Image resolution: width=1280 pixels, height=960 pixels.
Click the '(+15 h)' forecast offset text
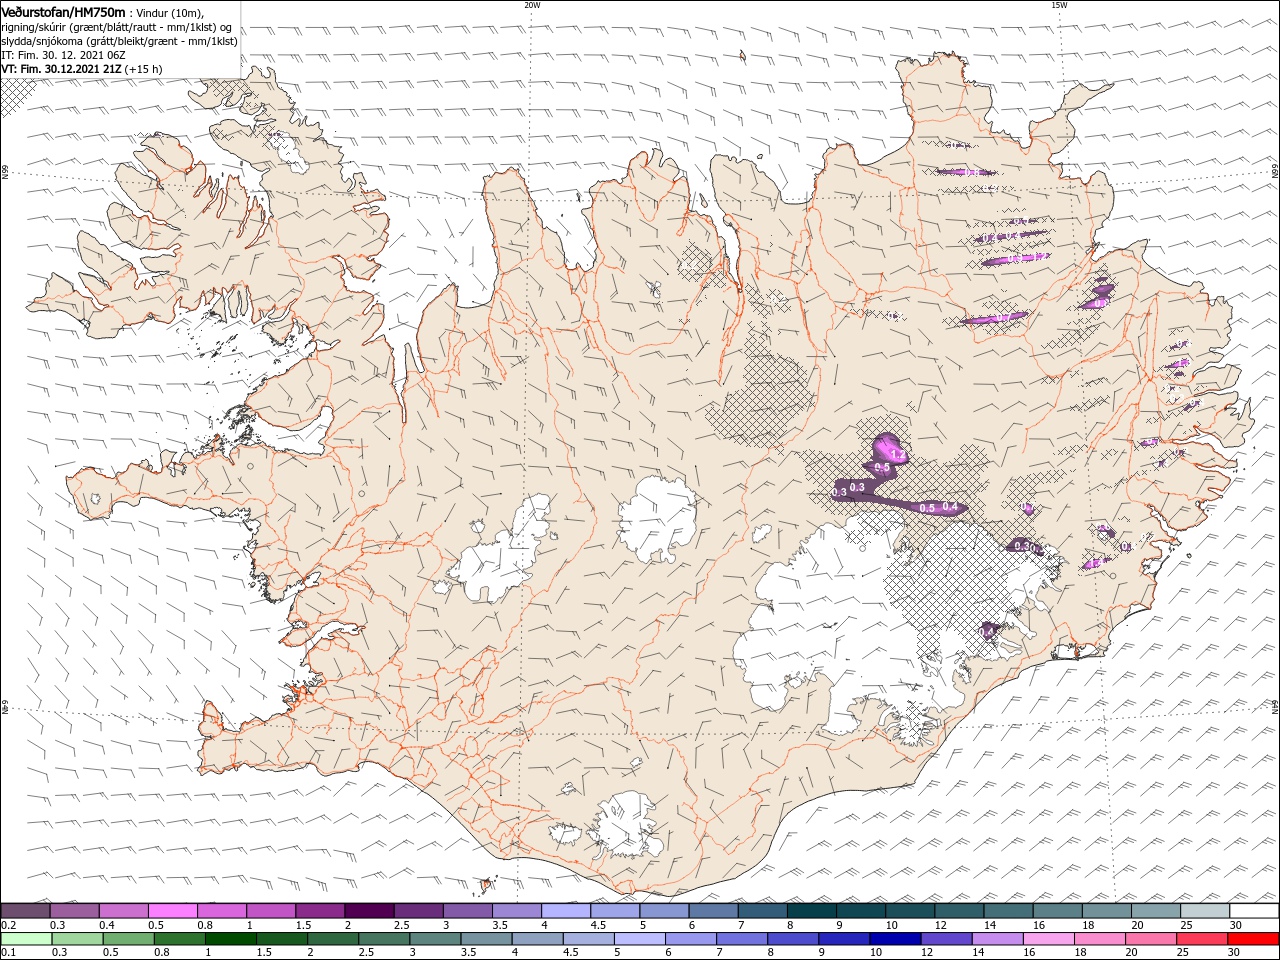[144, 69]
